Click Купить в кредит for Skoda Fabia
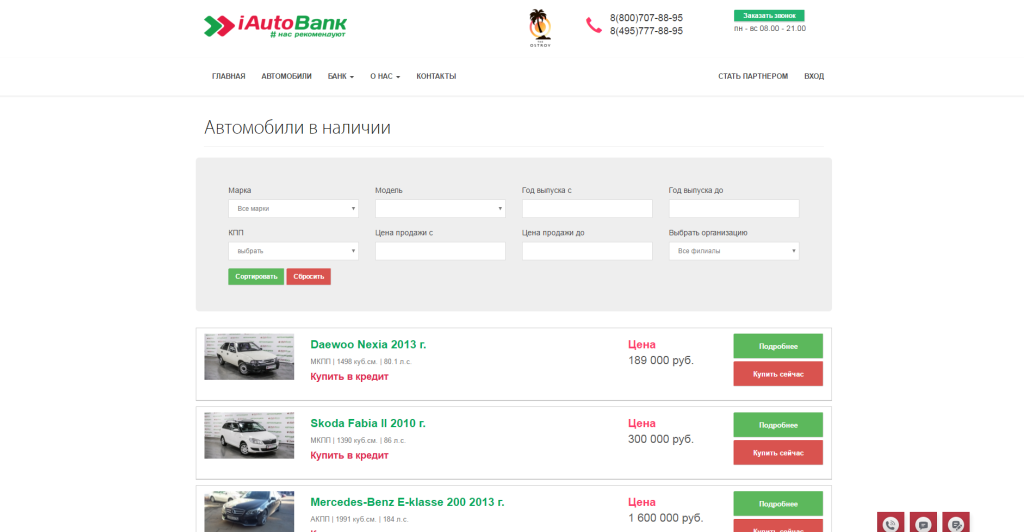Viewport: 1024px width, 532px height. tap(349, 456)
